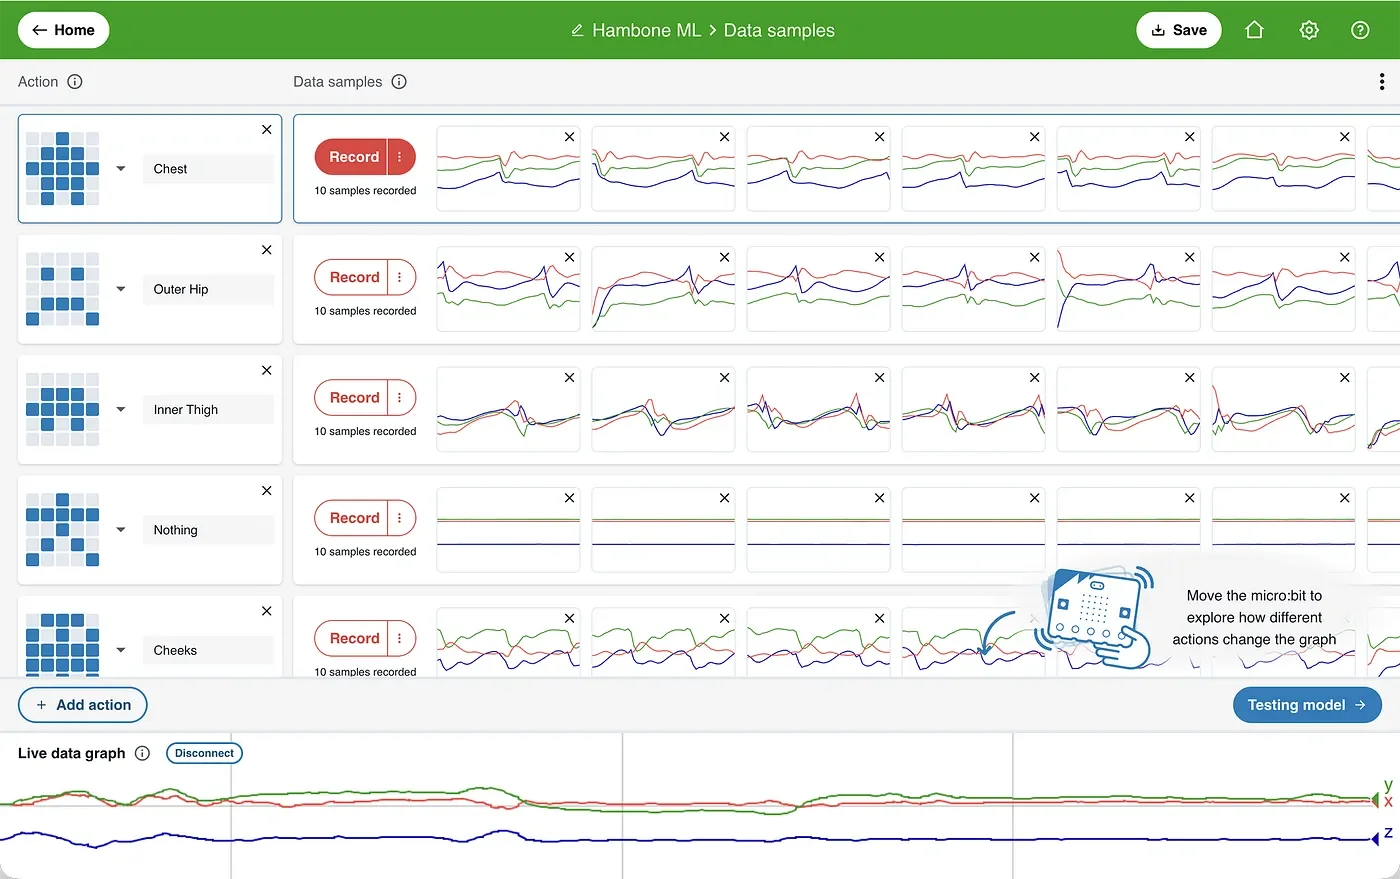Image resolution: width=1400 pixels, height=879 pixels.
Task: Delete the Outer Hip action
Action: (x=267, y=250)
